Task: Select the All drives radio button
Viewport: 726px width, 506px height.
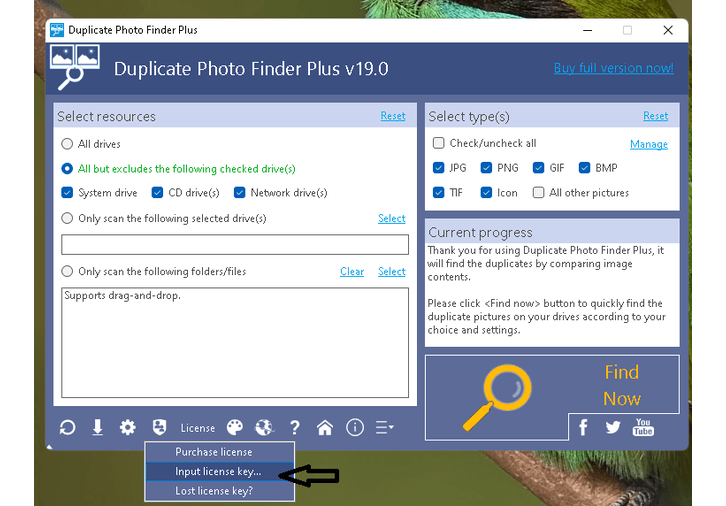Action: tap(67, 144)
